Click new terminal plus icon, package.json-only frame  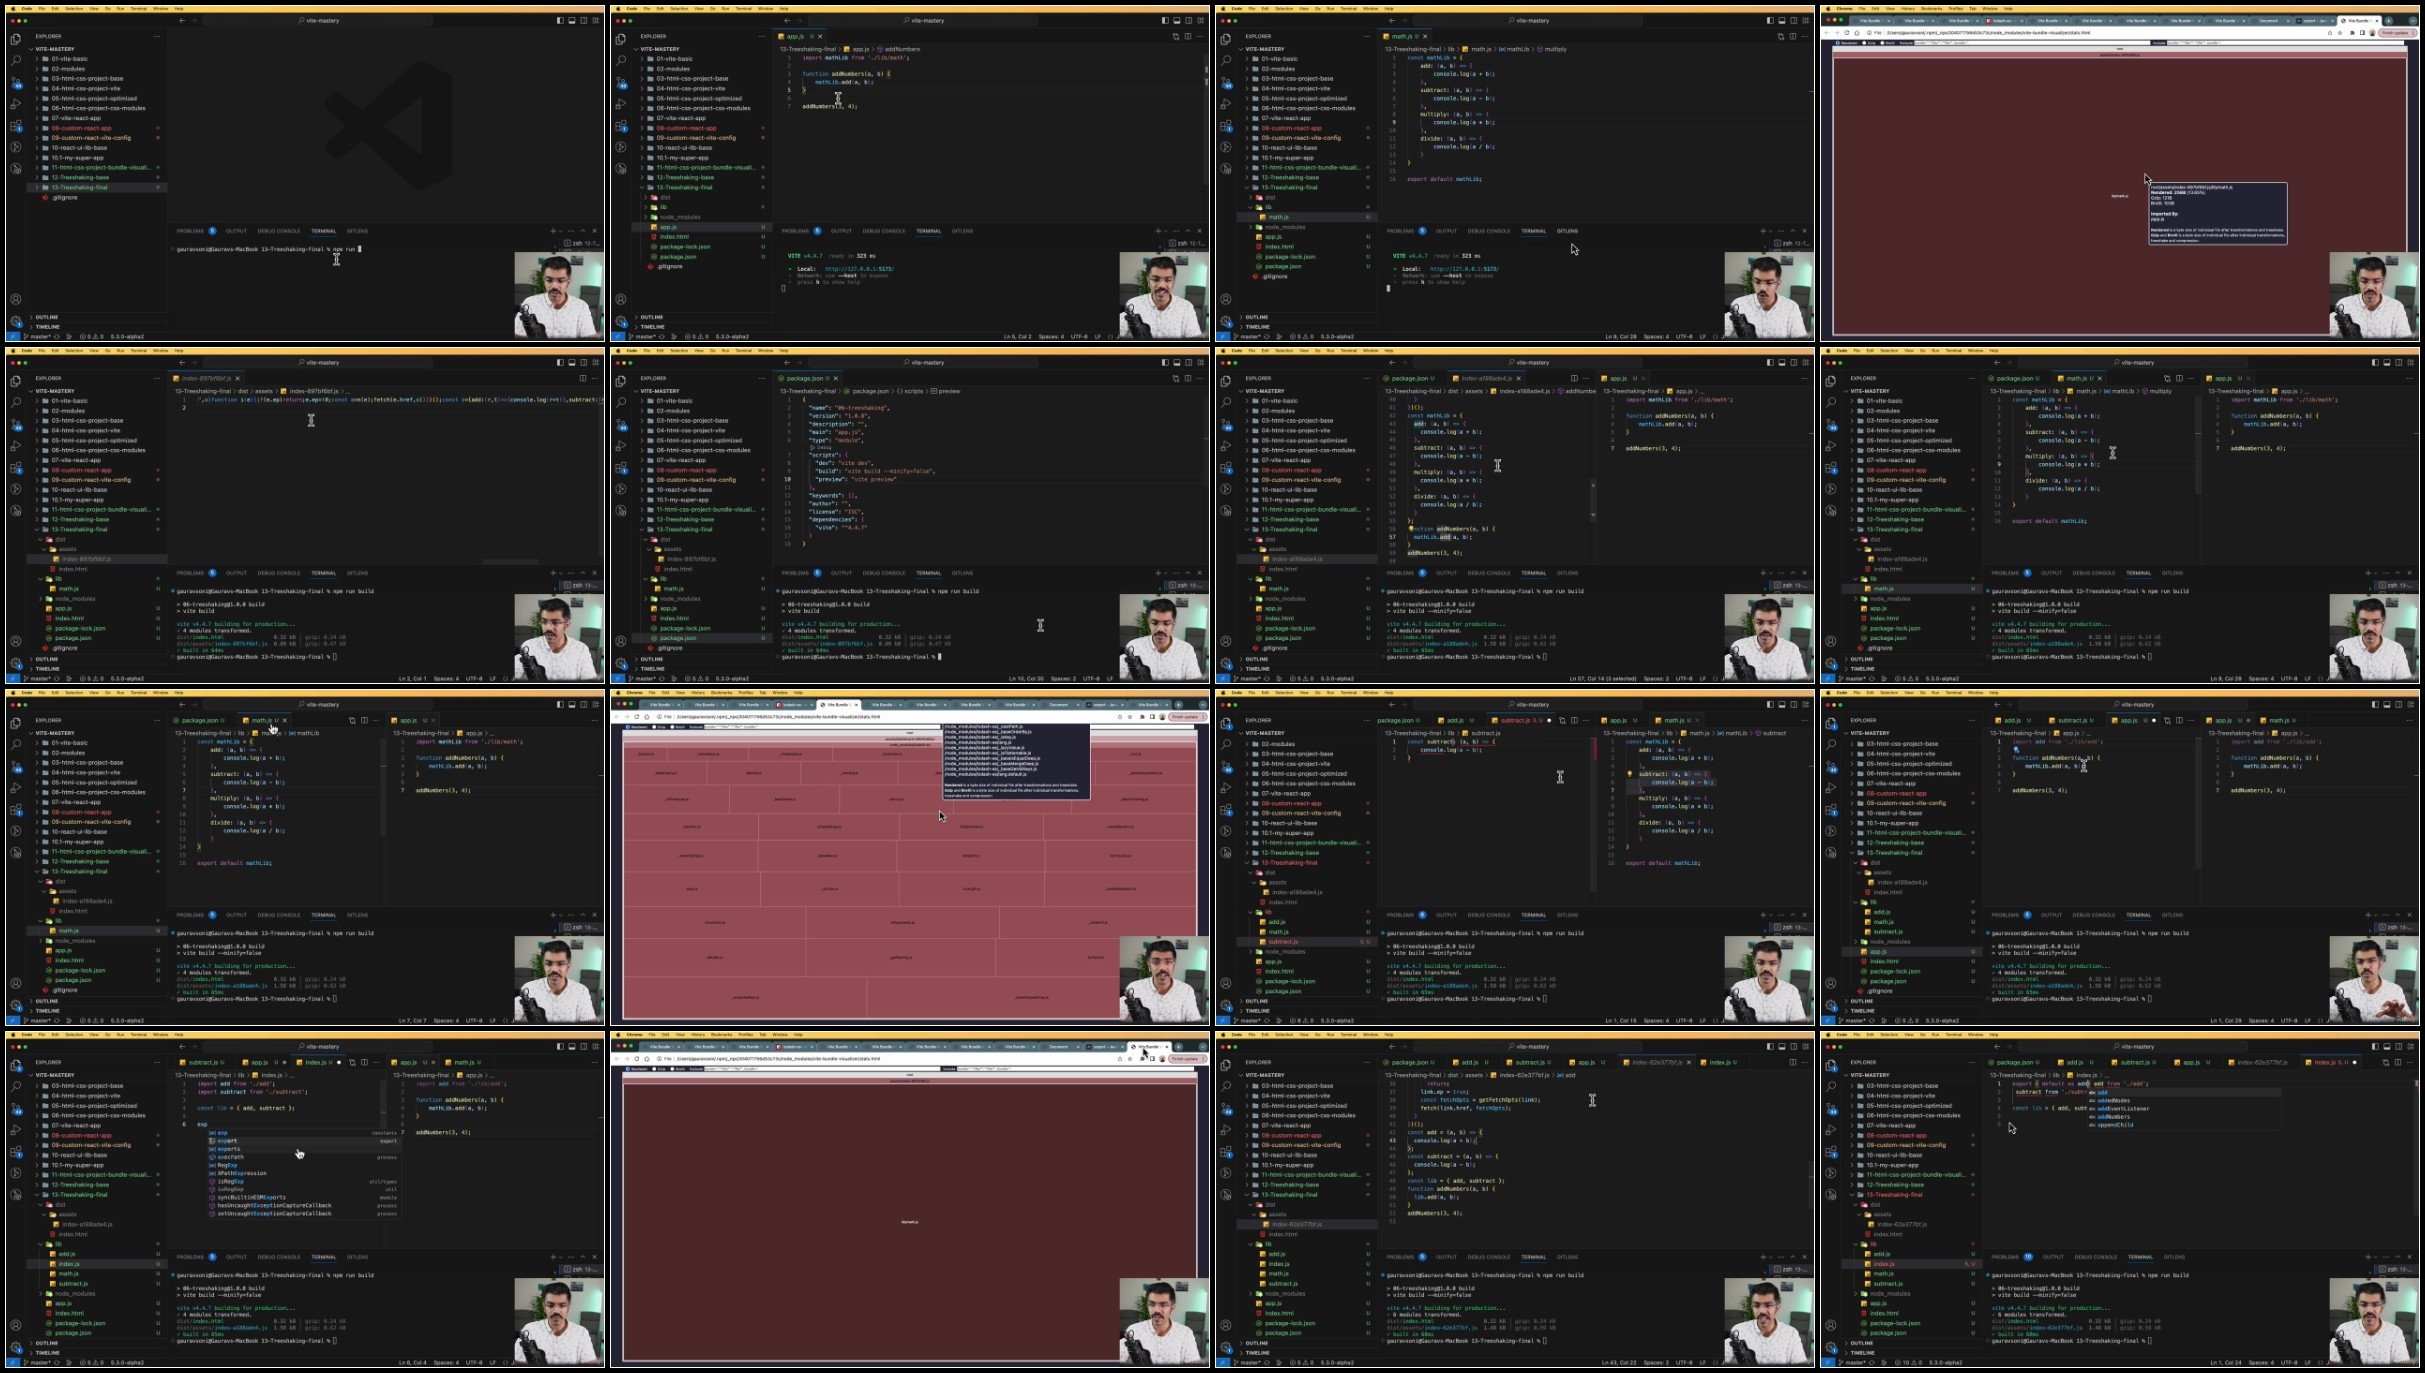coord(1158,573)
